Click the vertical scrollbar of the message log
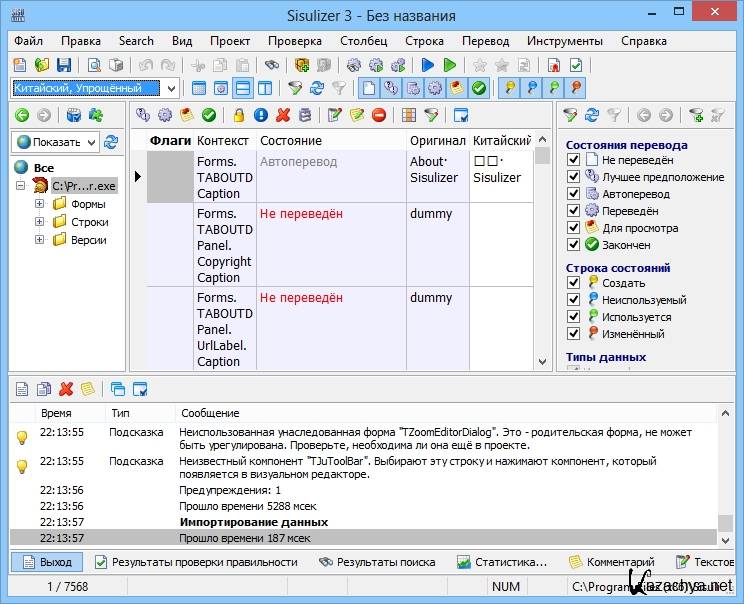 coord(725,470)
